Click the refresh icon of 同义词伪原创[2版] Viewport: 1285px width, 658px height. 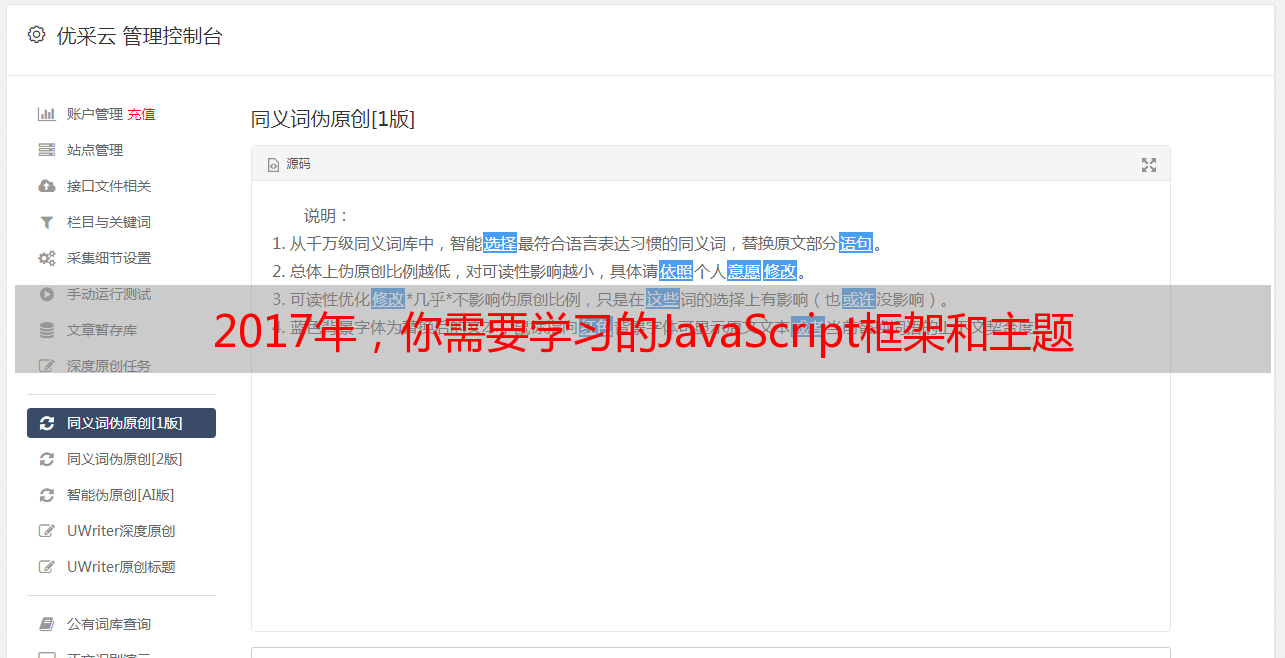point(46,459)
